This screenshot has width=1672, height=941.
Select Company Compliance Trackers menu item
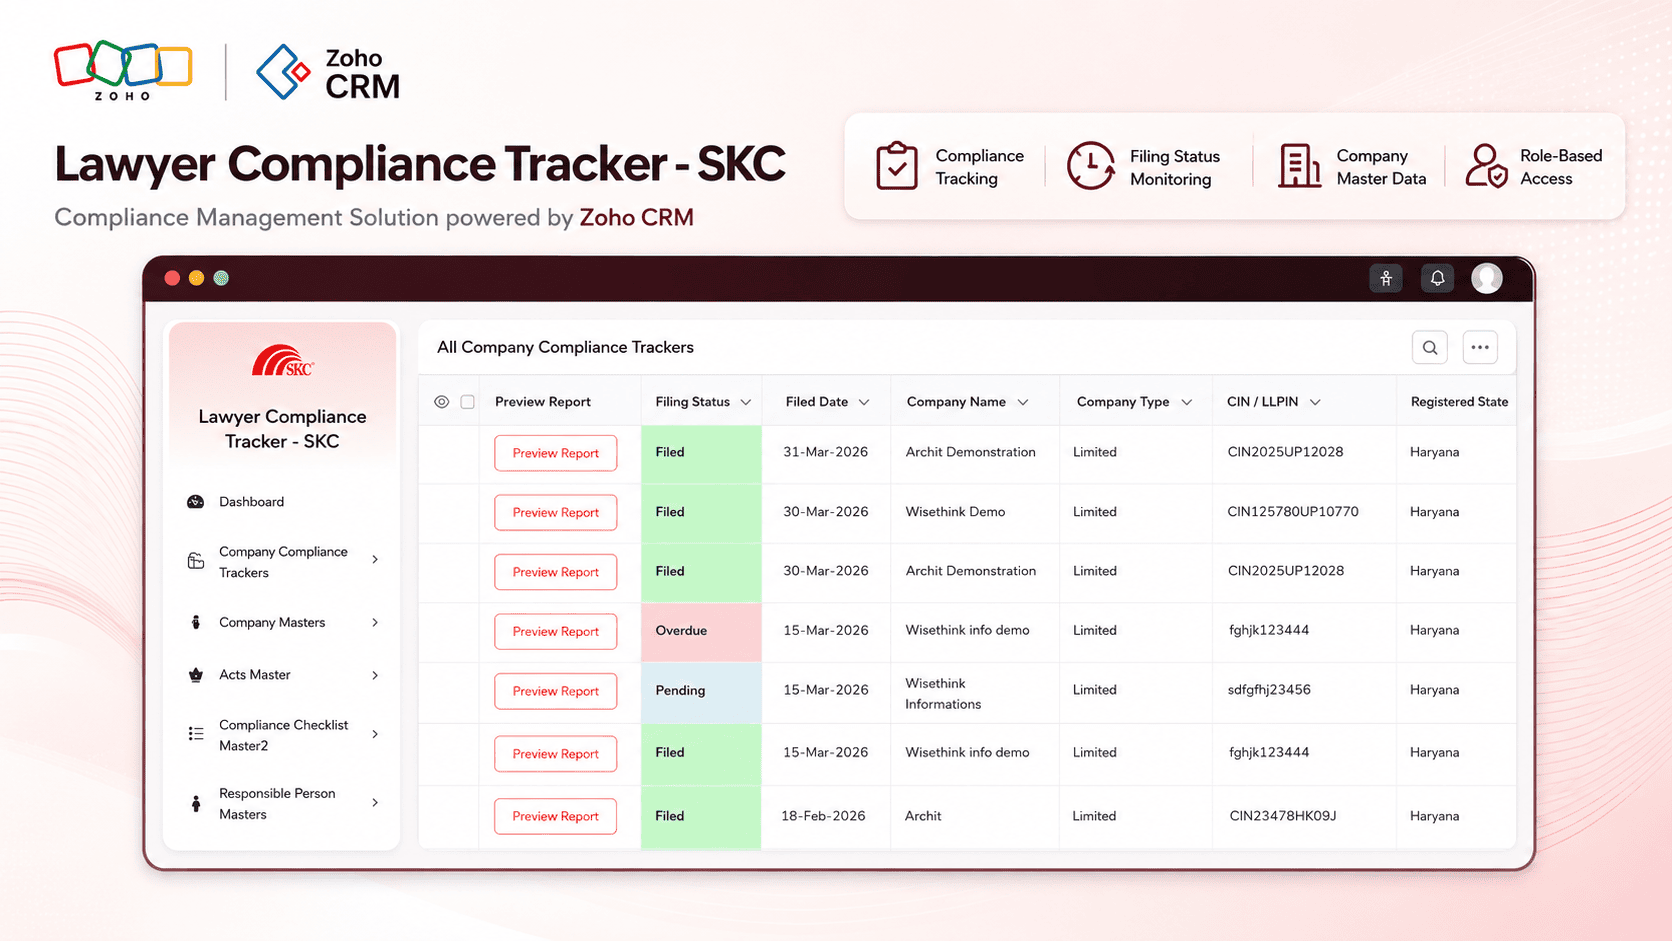pos(283,562)
